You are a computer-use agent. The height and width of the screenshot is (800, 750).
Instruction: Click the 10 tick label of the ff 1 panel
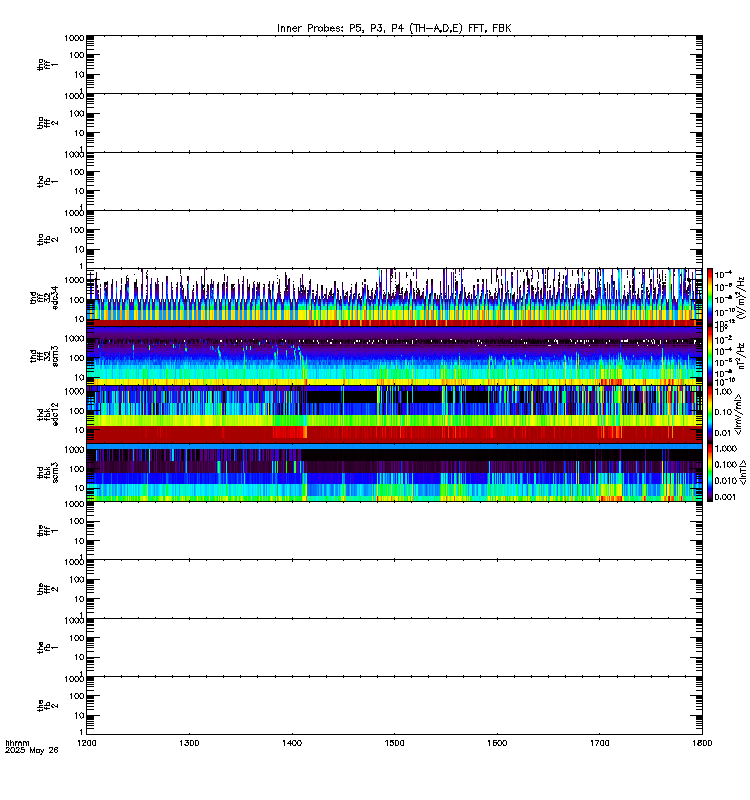click(80, 541)
